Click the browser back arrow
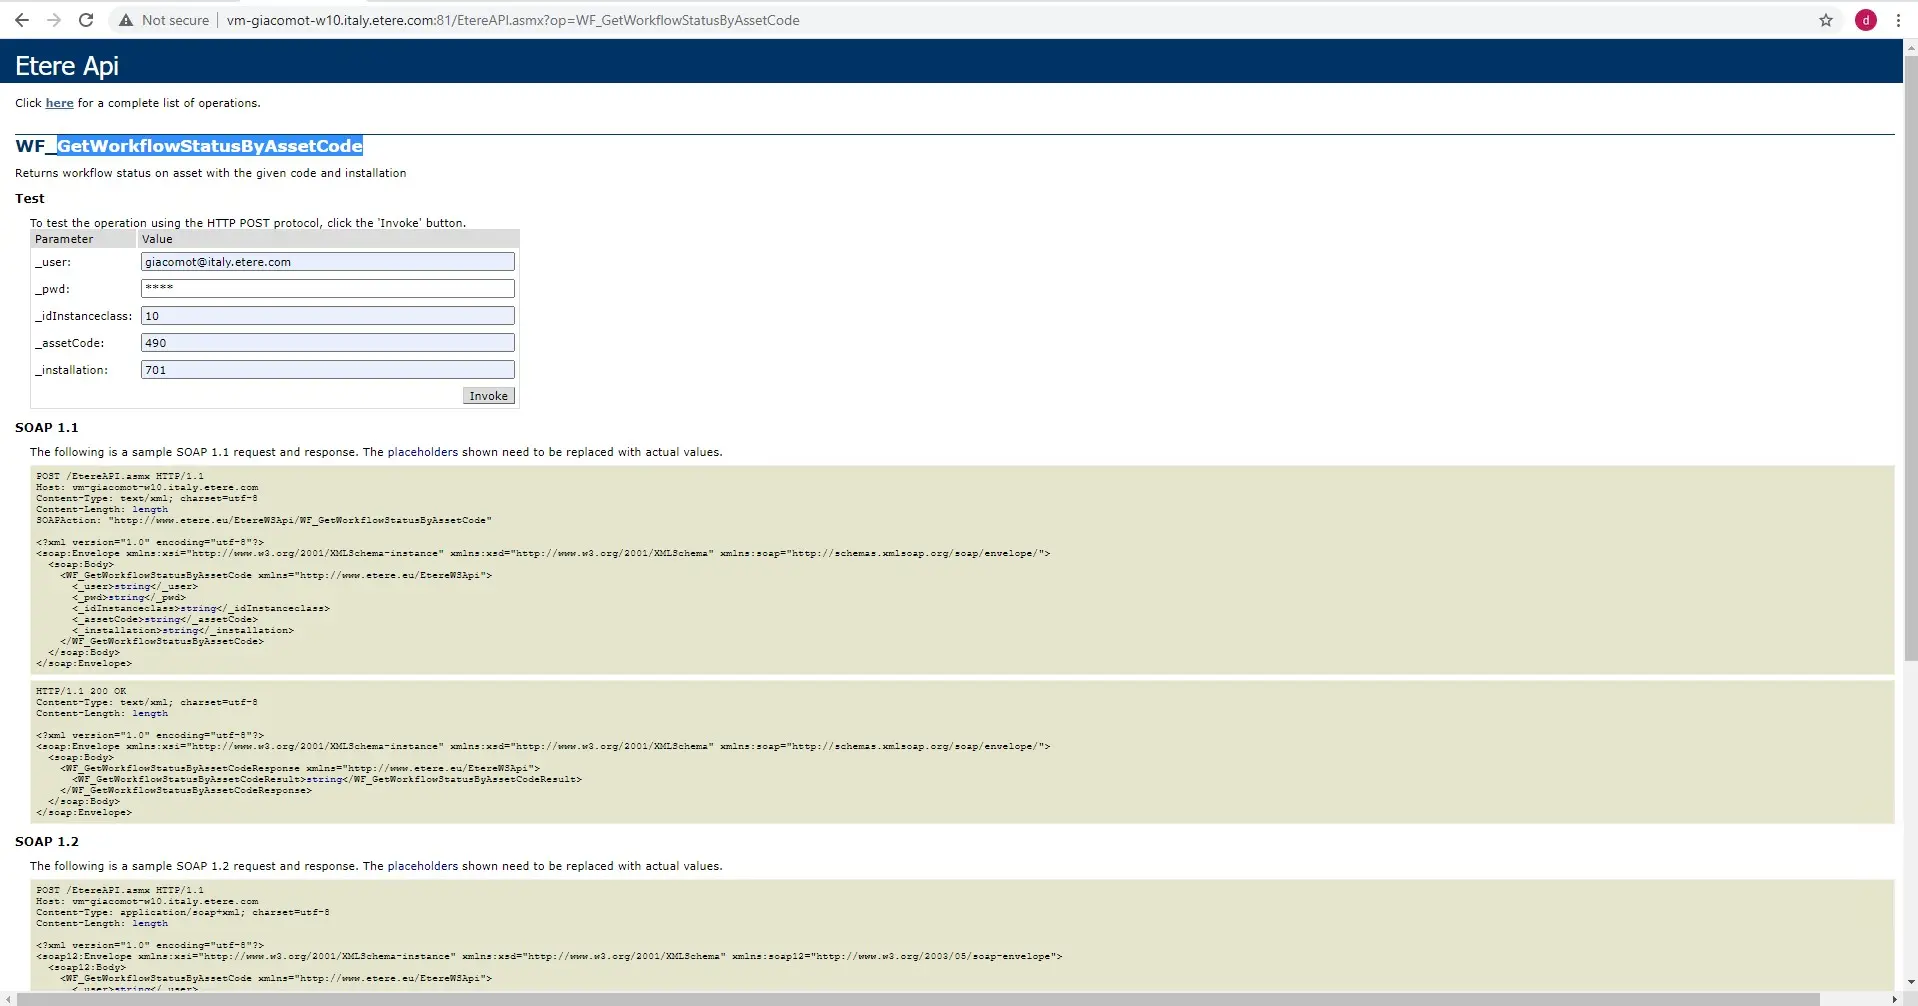 click(22, 20)
